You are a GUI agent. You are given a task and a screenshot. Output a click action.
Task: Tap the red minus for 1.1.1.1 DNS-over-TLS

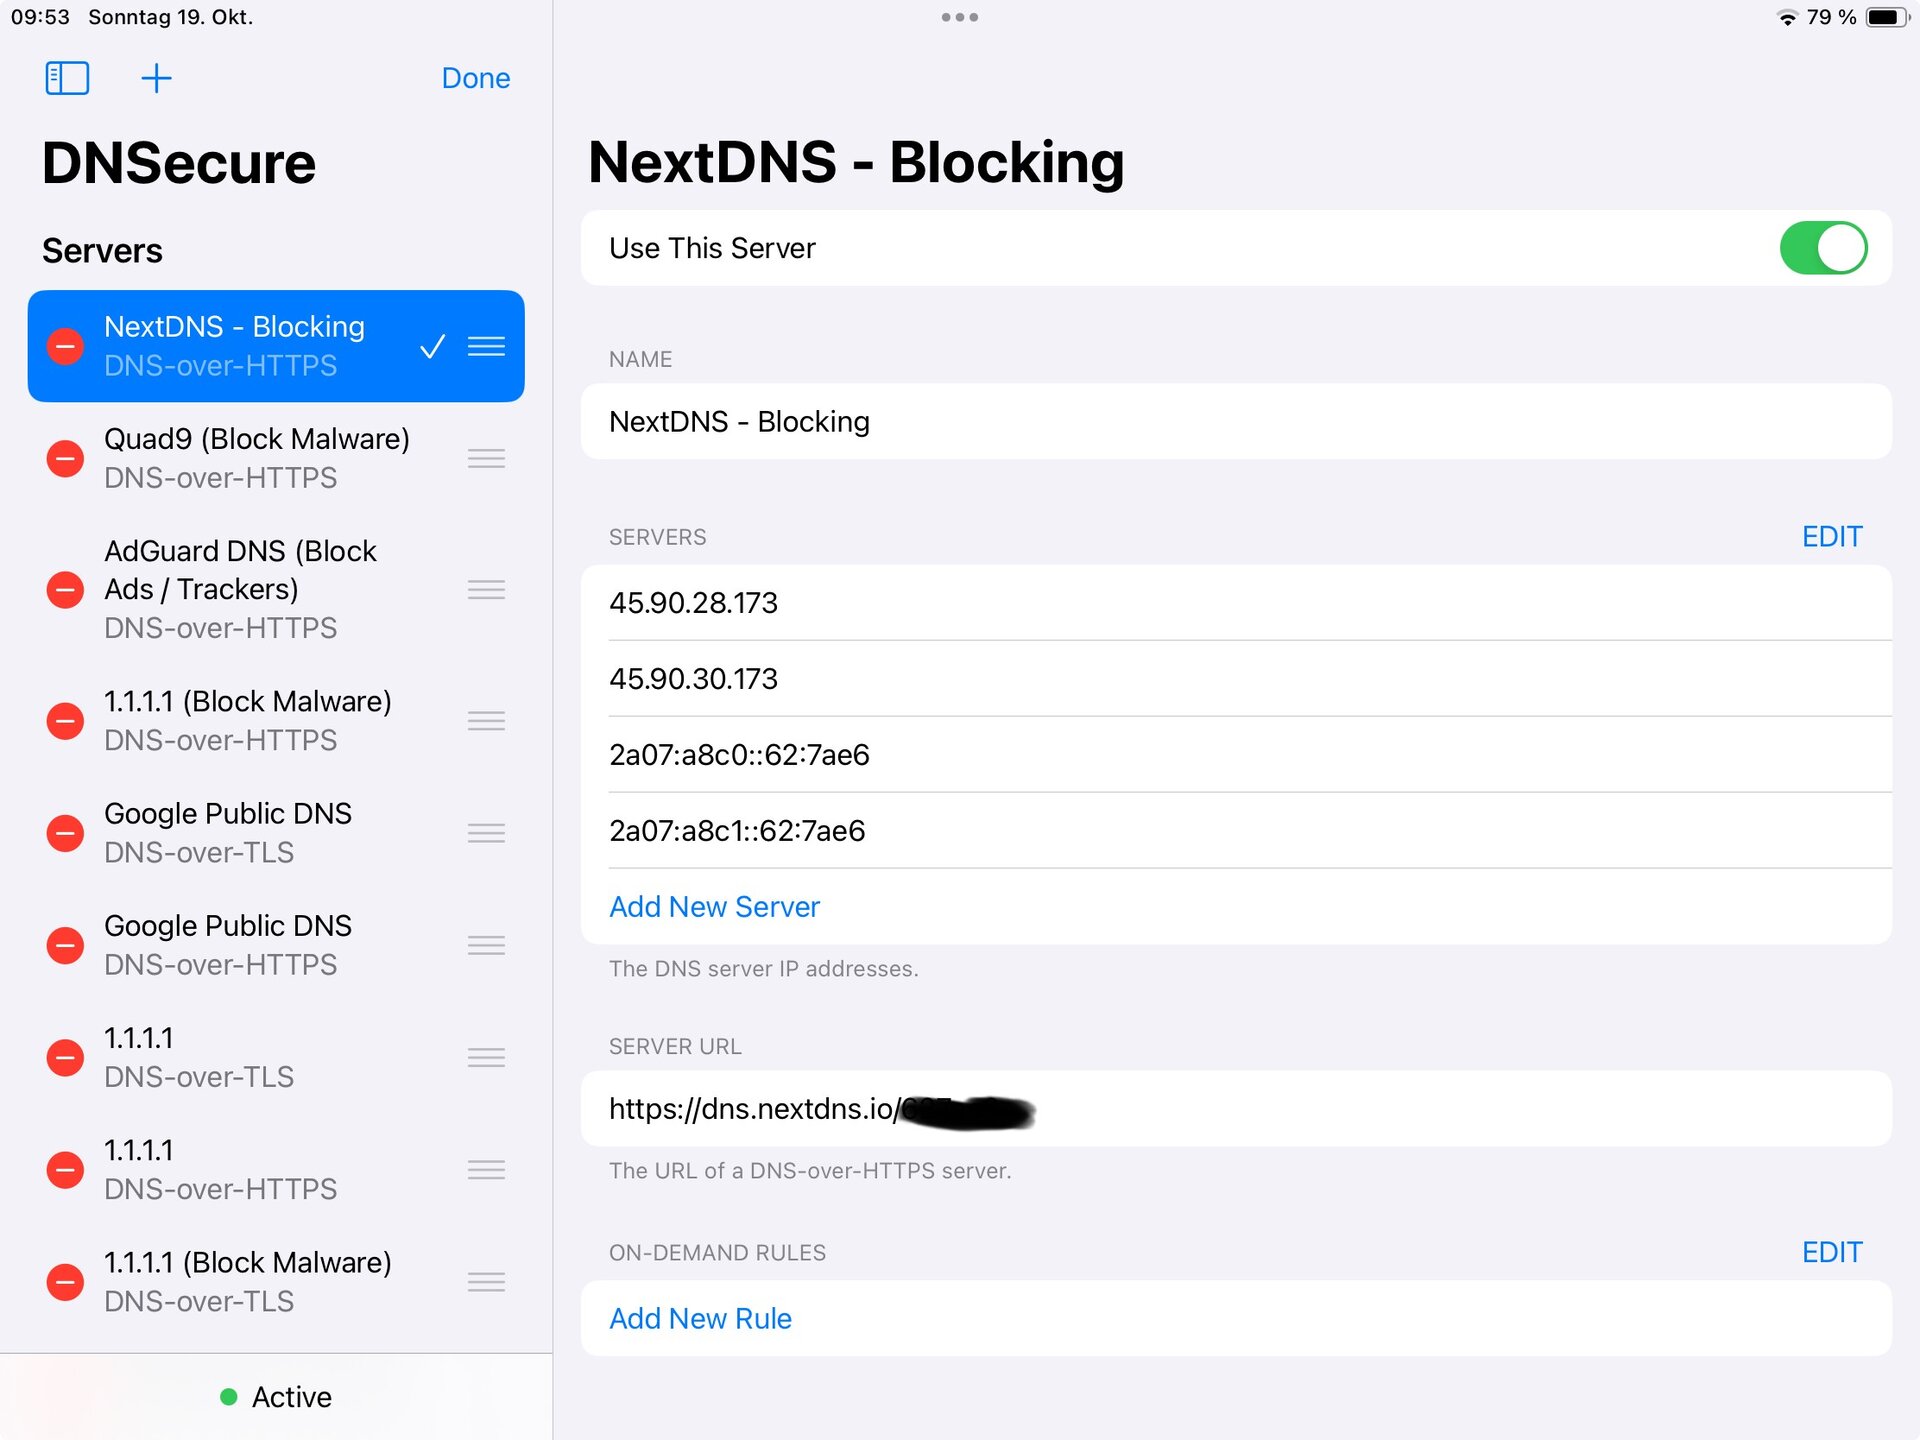tap(66, 1058)
